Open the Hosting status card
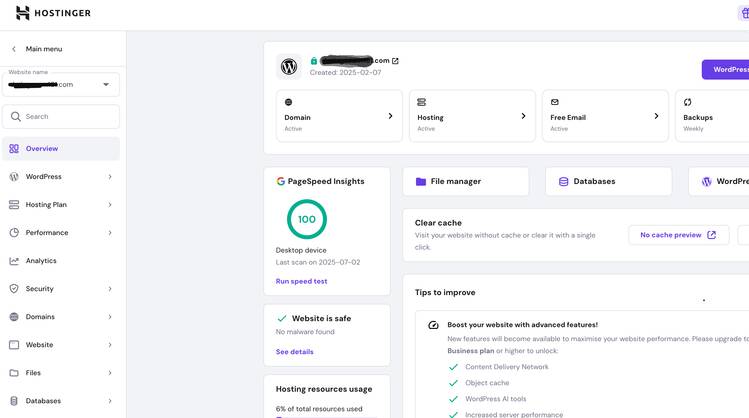749x418 pixels. click(472, 116)
